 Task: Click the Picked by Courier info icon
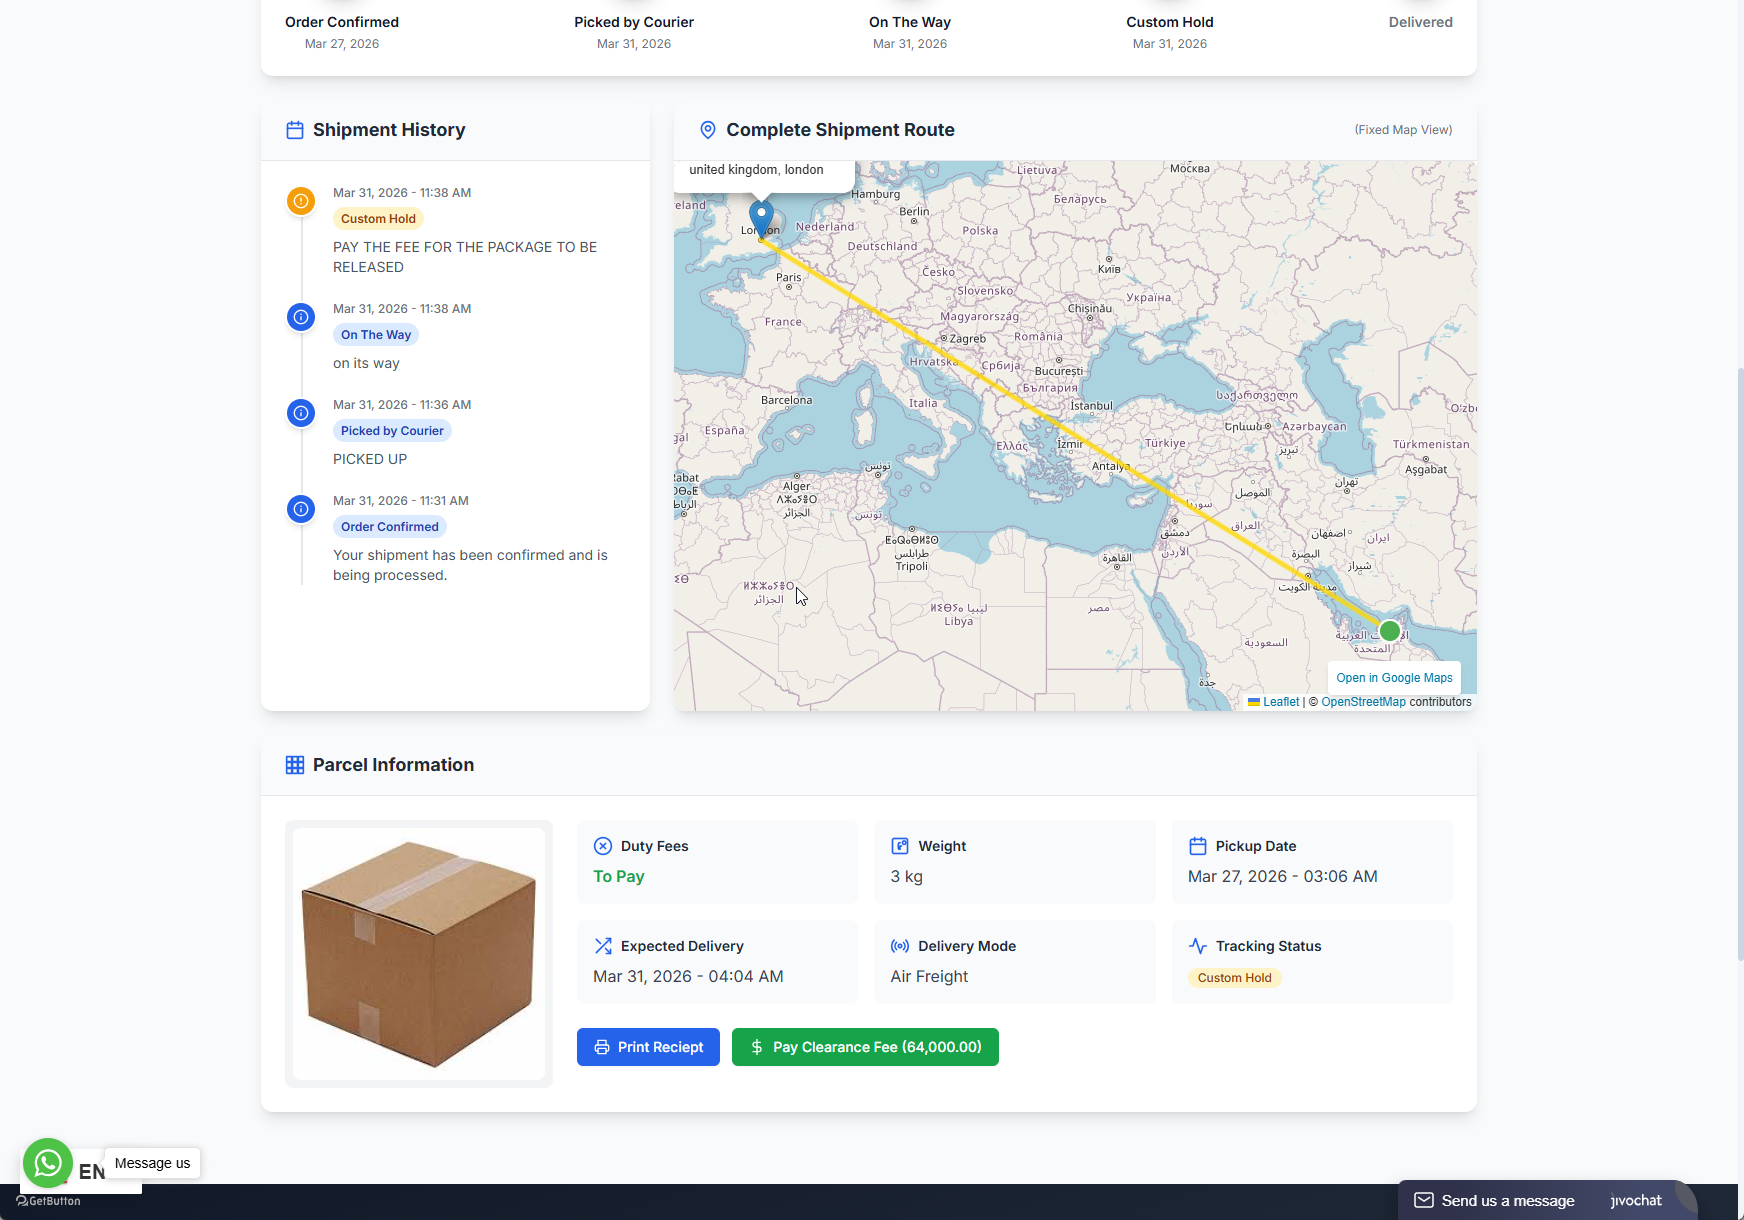pyautogui.click(x=301, y=413)
